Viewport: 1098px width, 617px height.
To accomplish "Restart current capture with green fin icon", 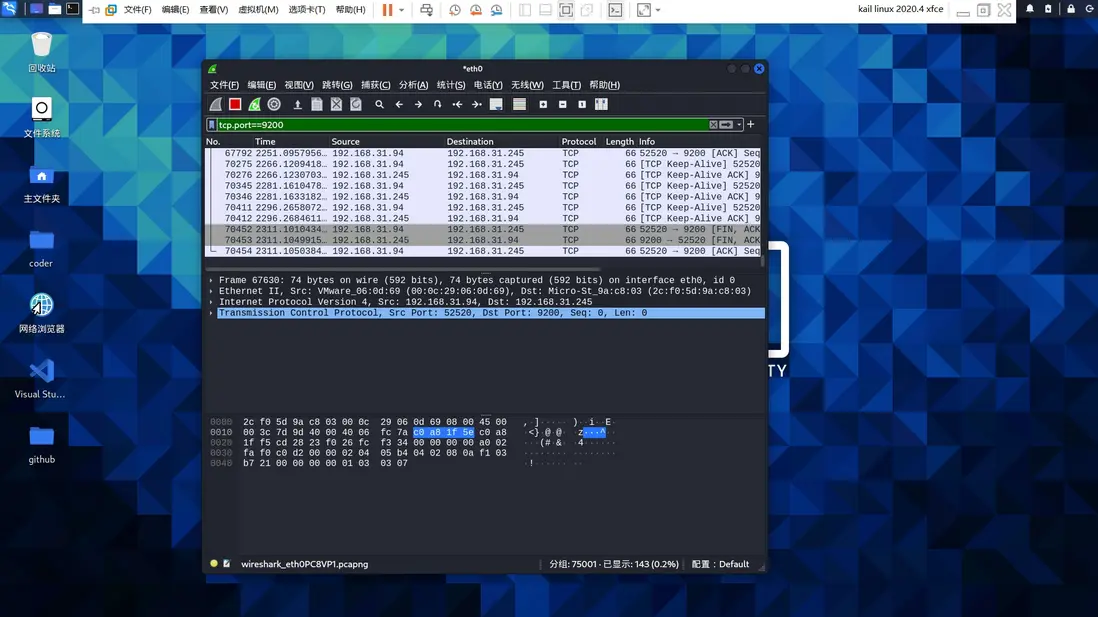I will 255,104.
